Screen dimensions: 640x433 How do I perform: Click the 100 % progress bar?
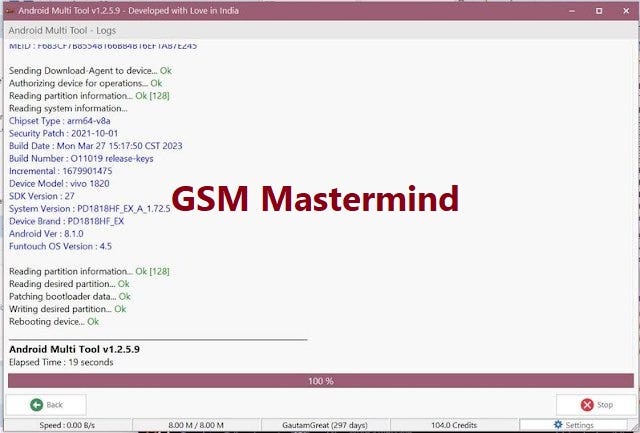(321, 381)
